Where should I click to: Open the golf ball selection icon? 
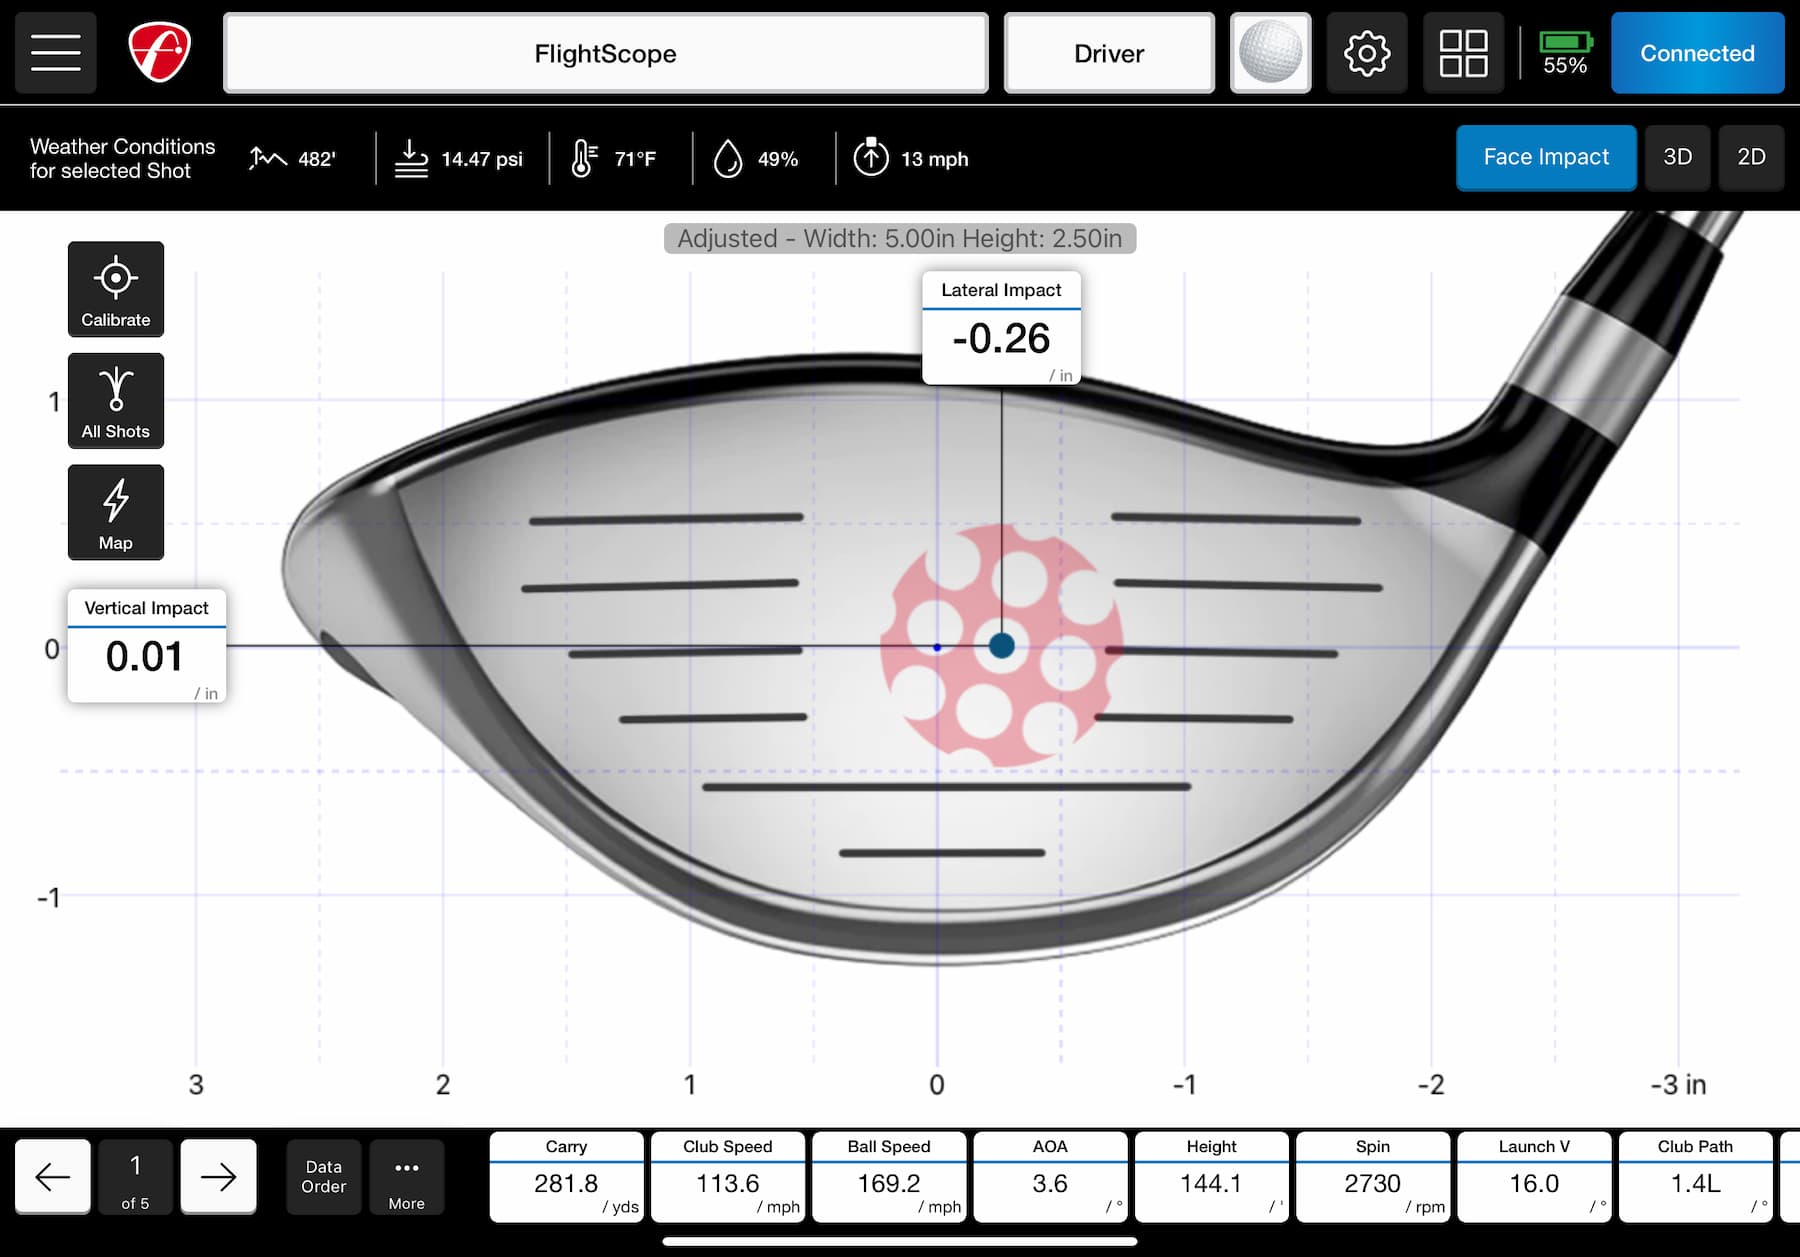click(1270, 53)
